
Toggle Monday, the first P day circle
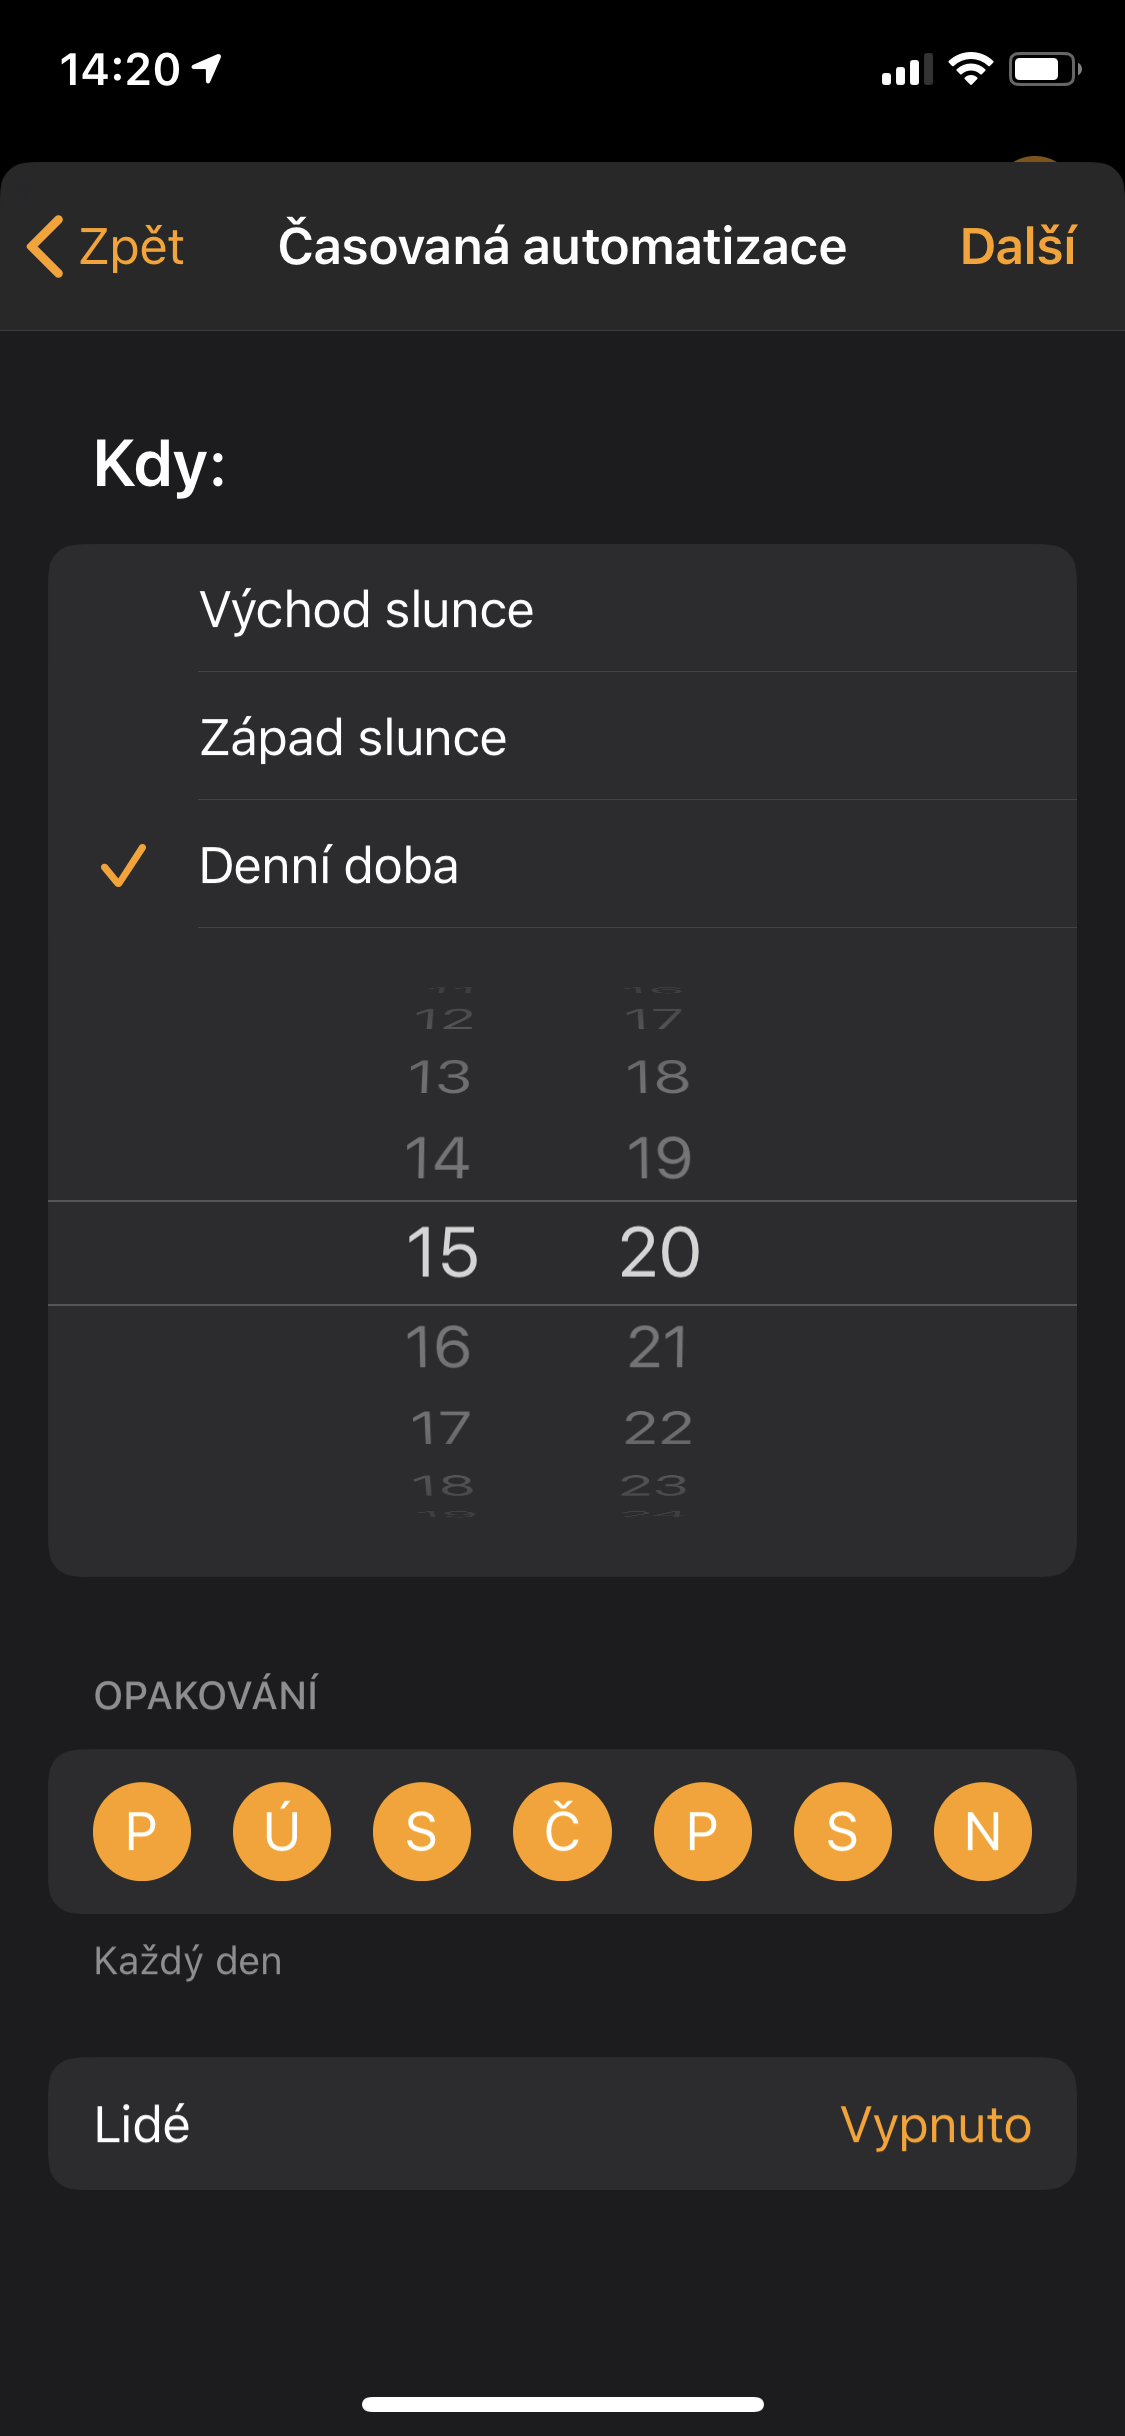(142, 1831)
